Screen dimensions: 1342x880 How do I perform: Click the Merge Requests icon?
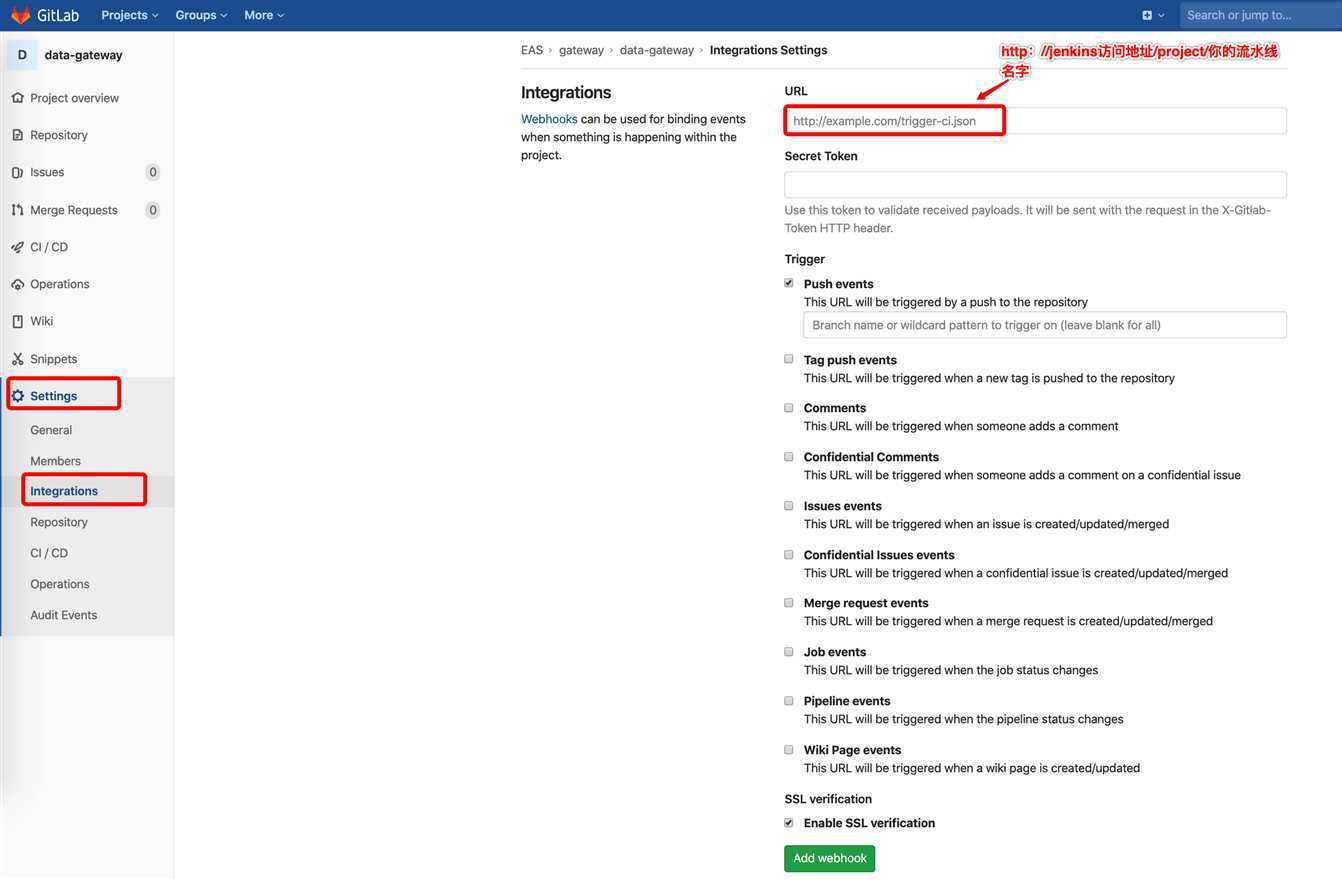point(17,210)
